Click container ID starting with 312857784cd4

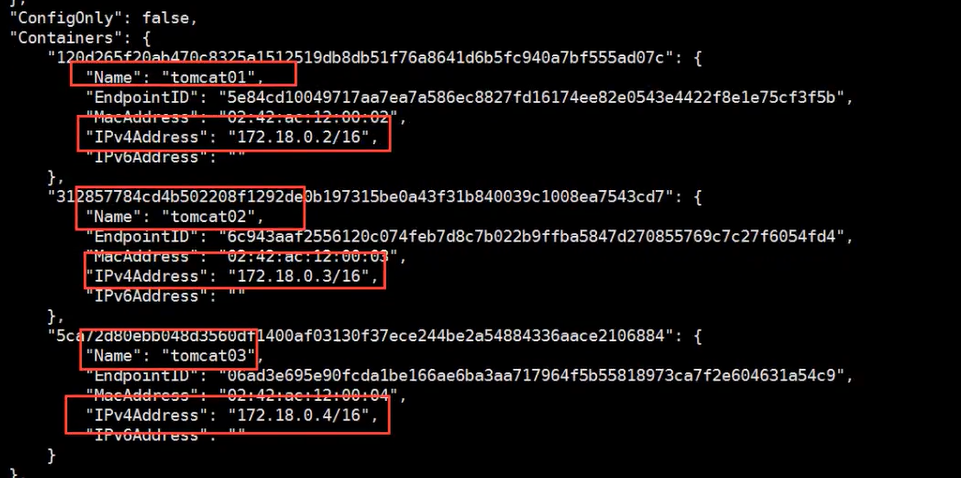361,197
